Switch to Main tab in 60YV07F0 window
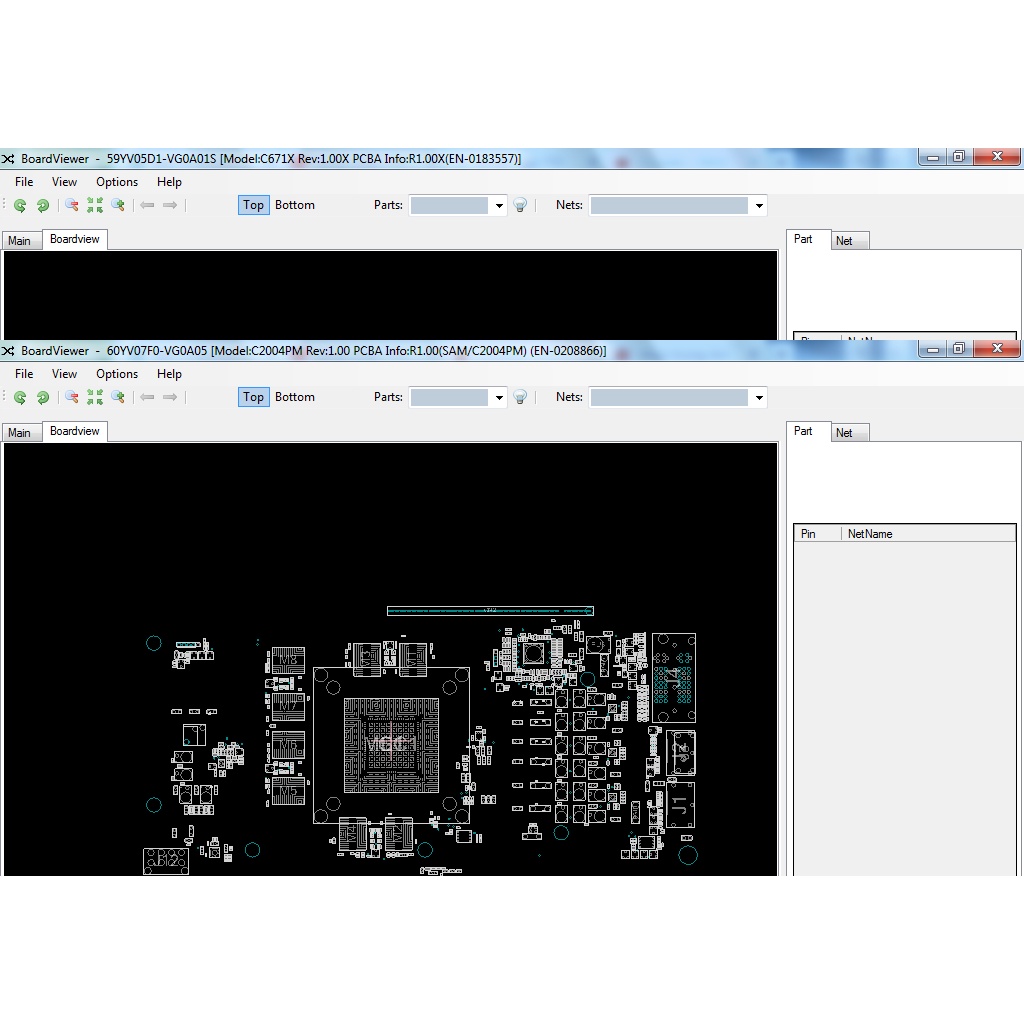1024x1024 pixels. pyautogui.click(x=20, y=433)
